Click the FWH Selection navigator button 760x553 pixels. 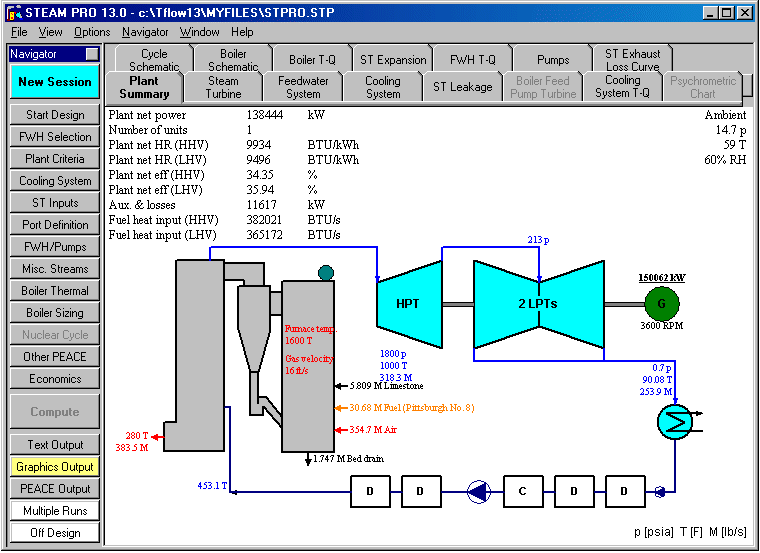click(55, 137)
